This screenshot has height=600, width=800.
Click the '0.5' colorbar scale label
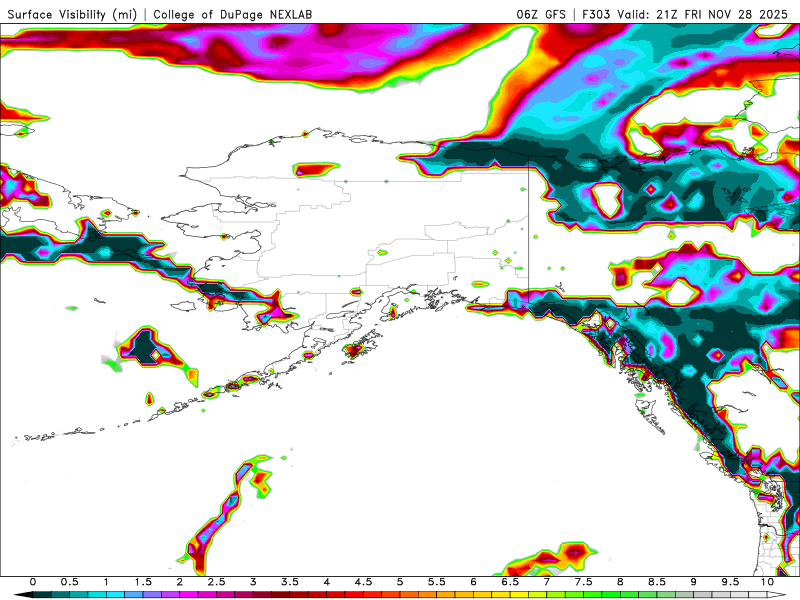tap(69, 582)
